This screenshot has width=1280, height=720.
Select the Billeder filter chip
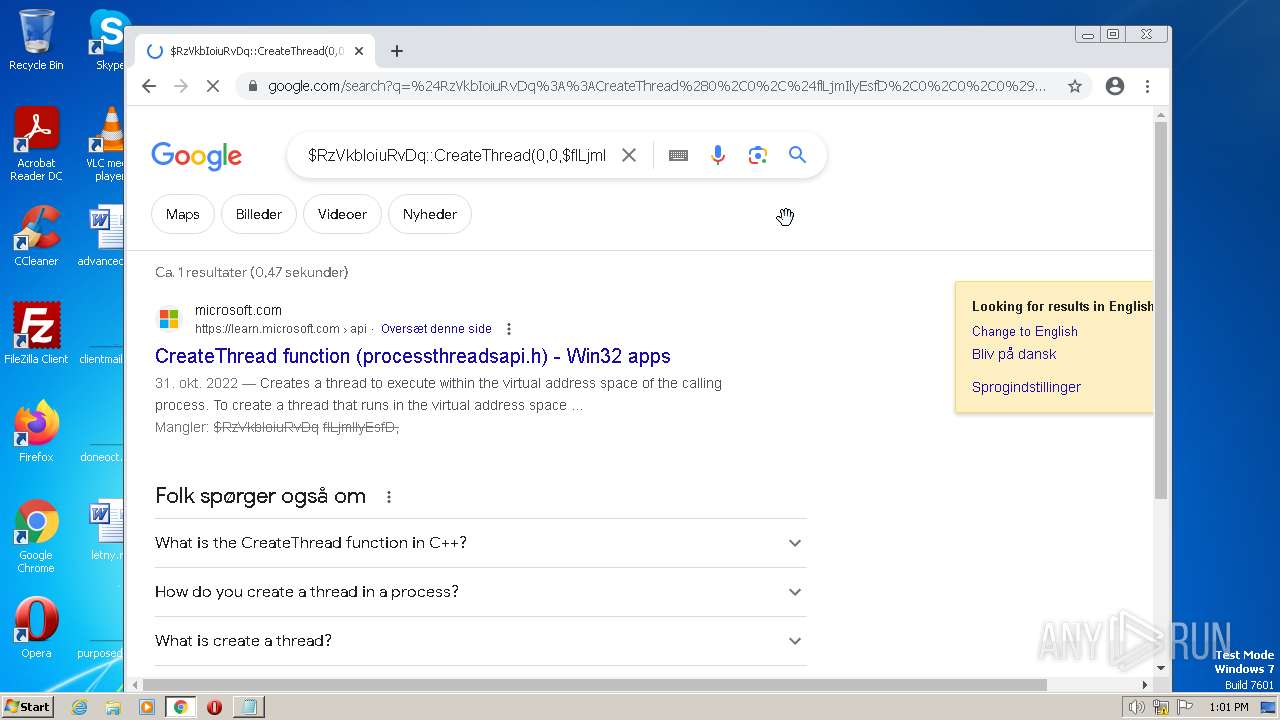[x=259, y=214]
